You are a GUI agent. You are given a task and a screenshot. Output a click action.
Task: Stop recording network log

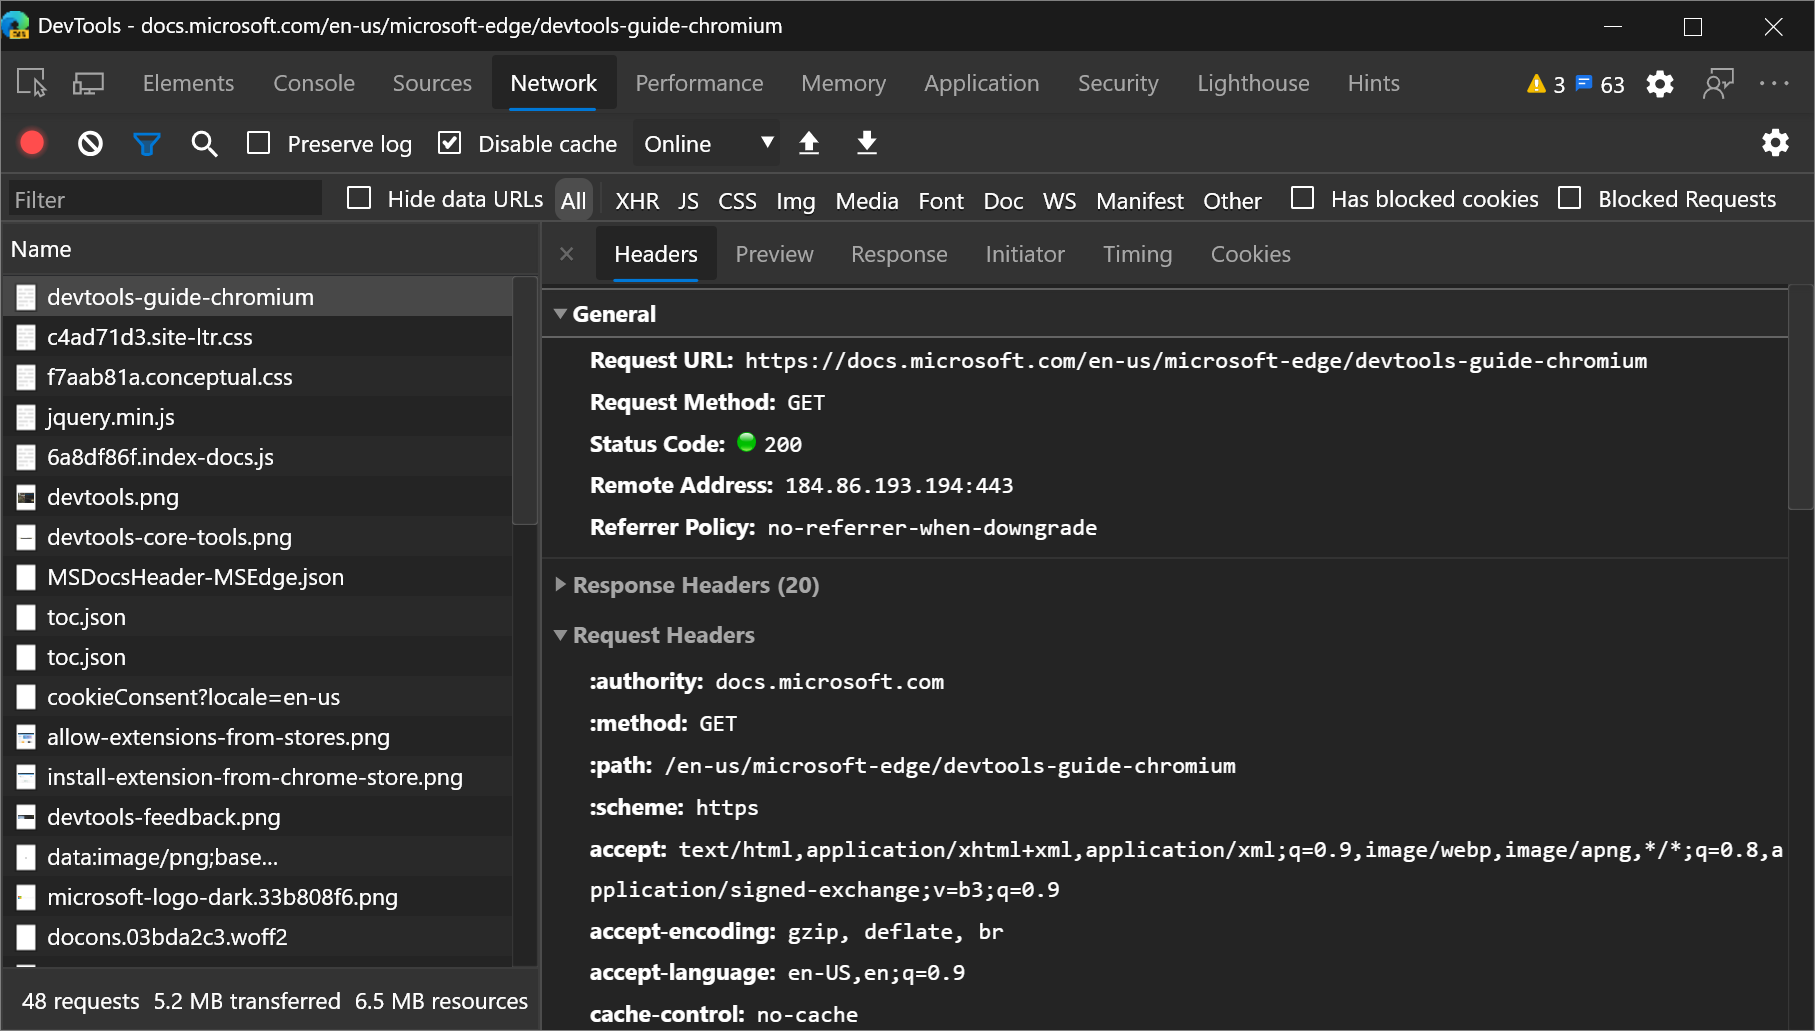32,143
